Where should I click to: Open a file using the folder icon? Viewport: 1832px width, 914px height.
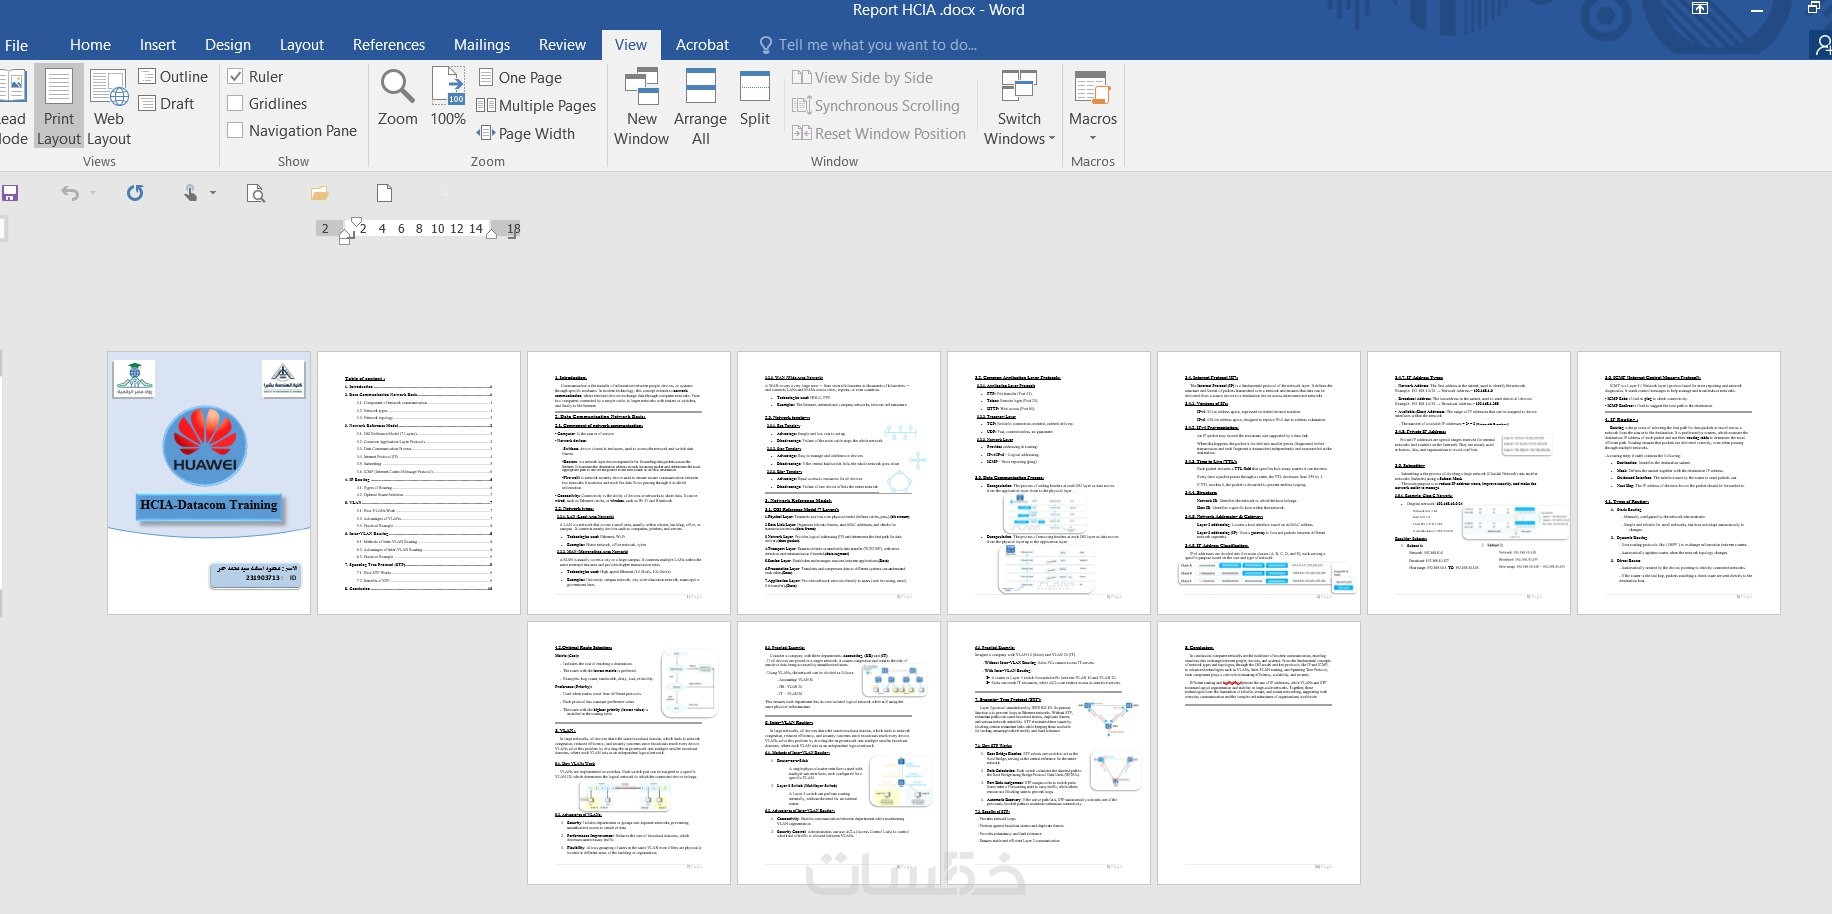pos(320,193)
